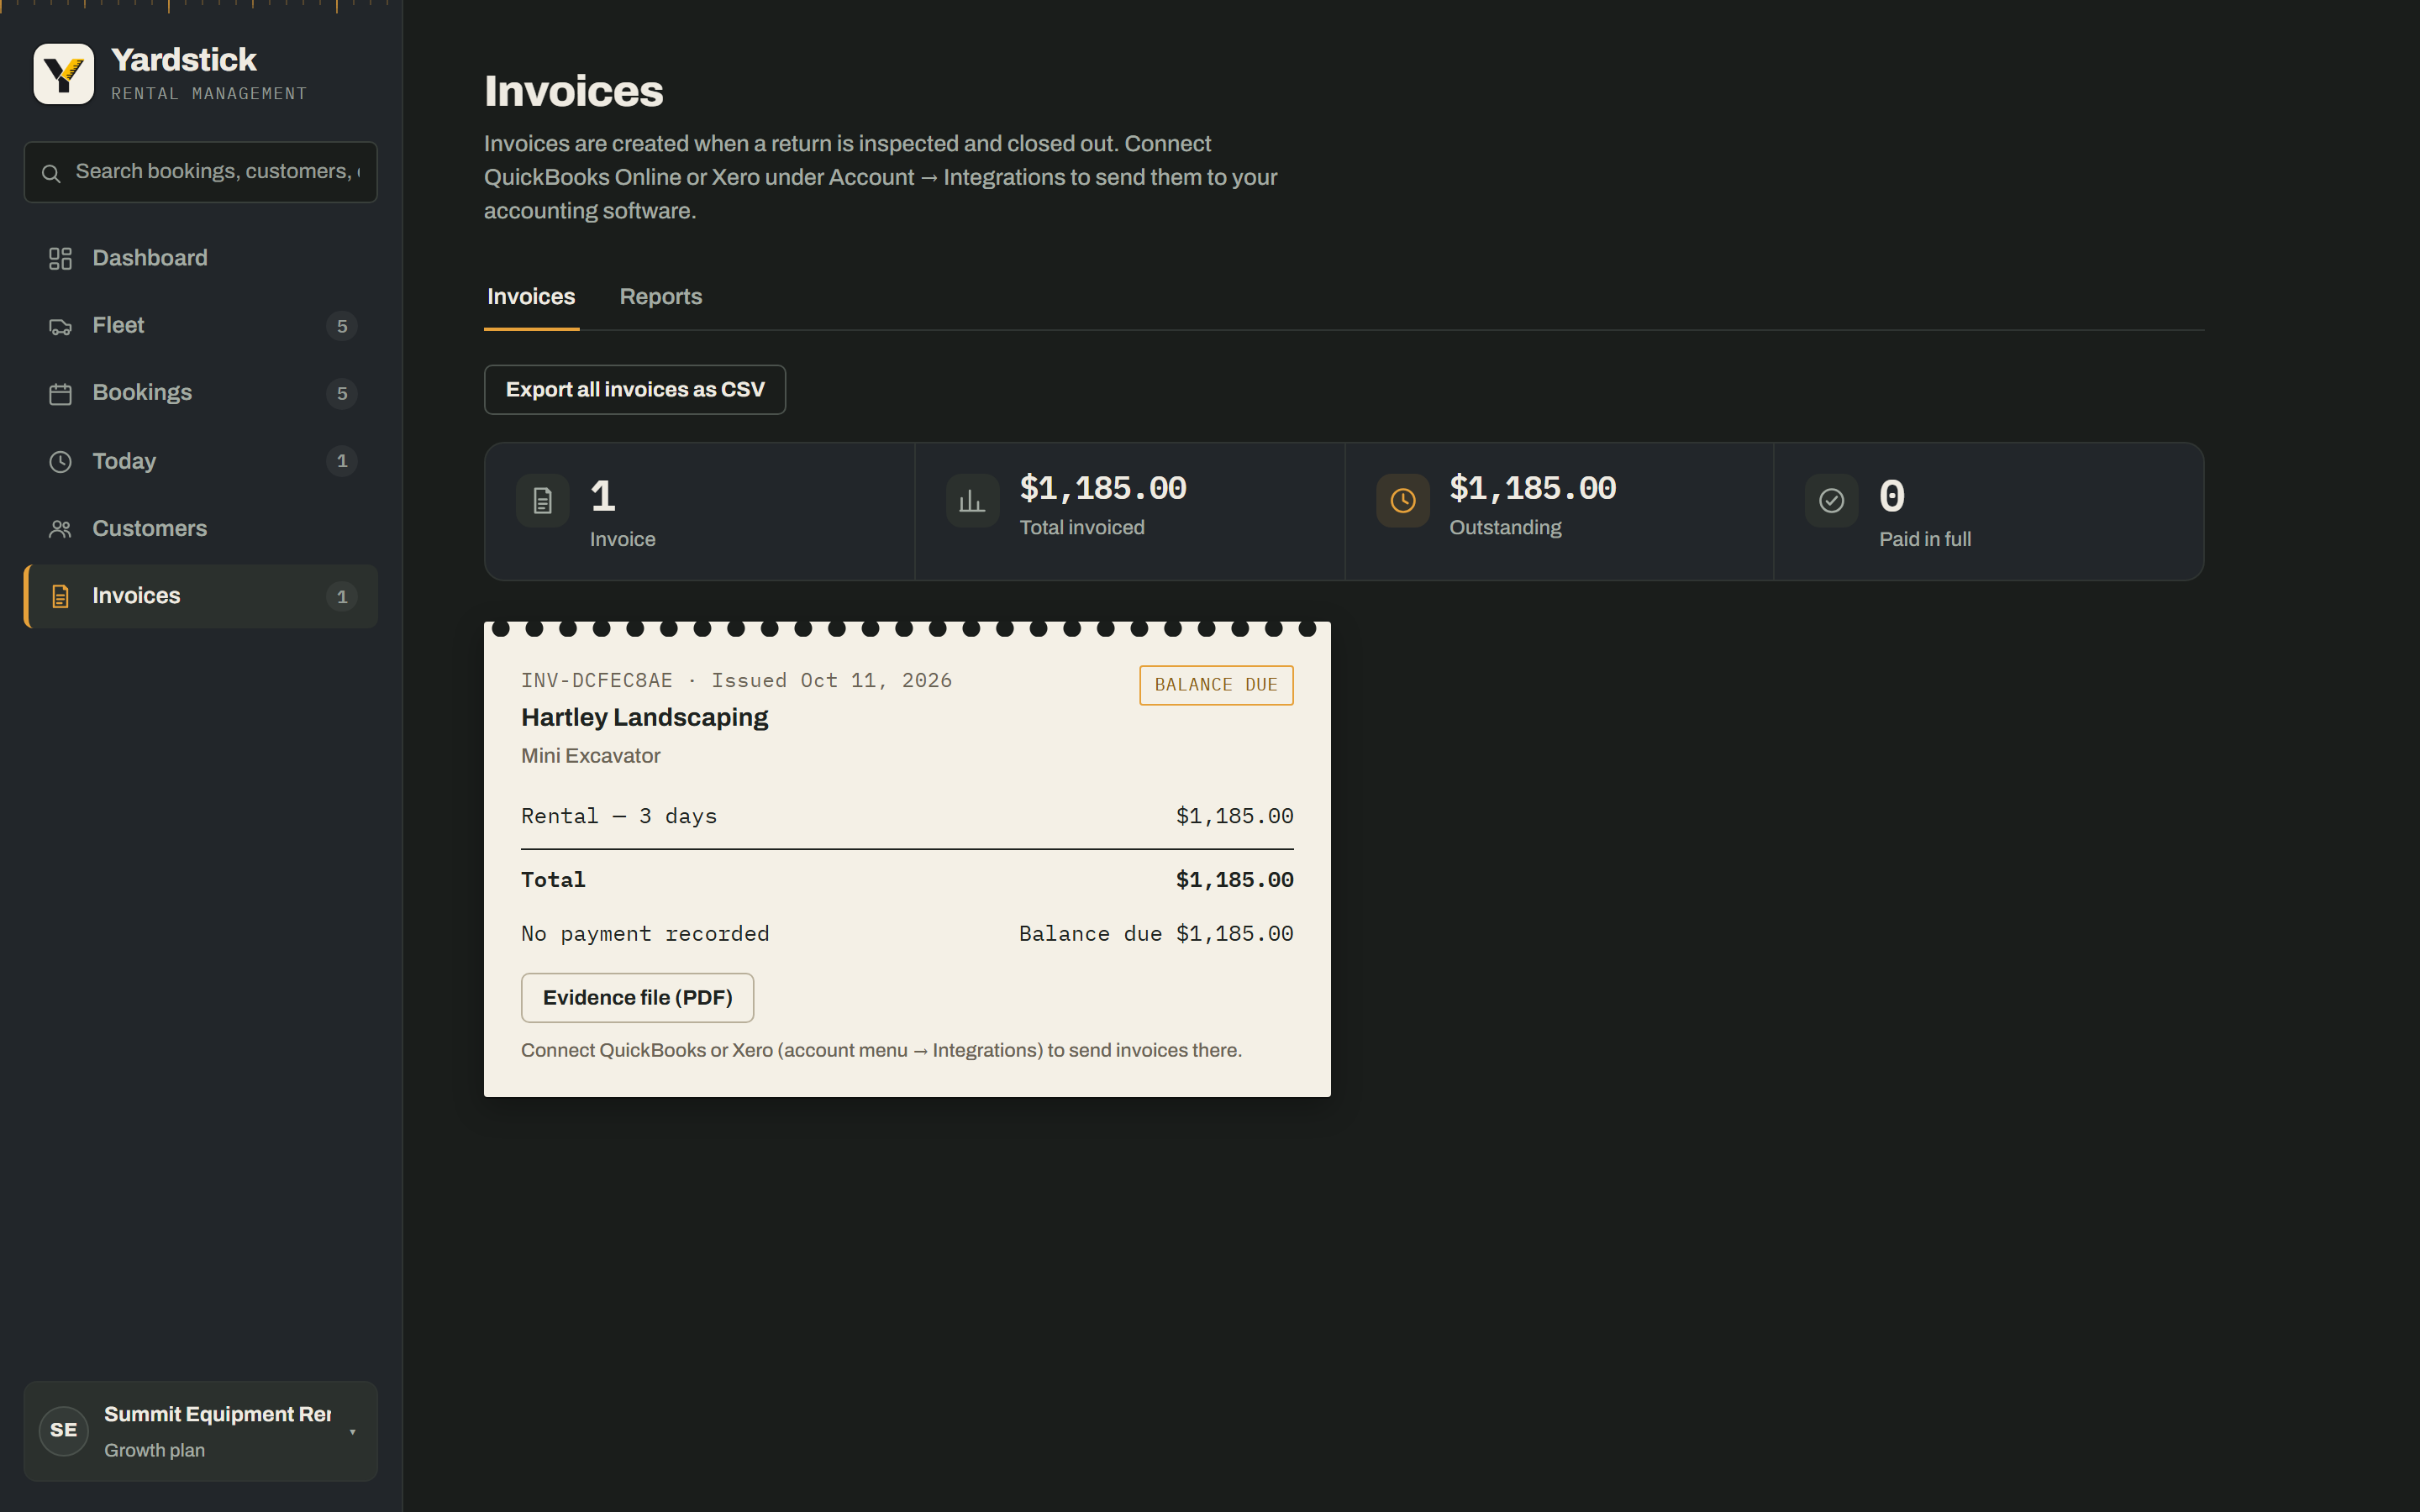Image resolution: width=2420 pixels, height=1512 pixels.
Task: Click the search magnifier icon
Action: pos(51,173)
